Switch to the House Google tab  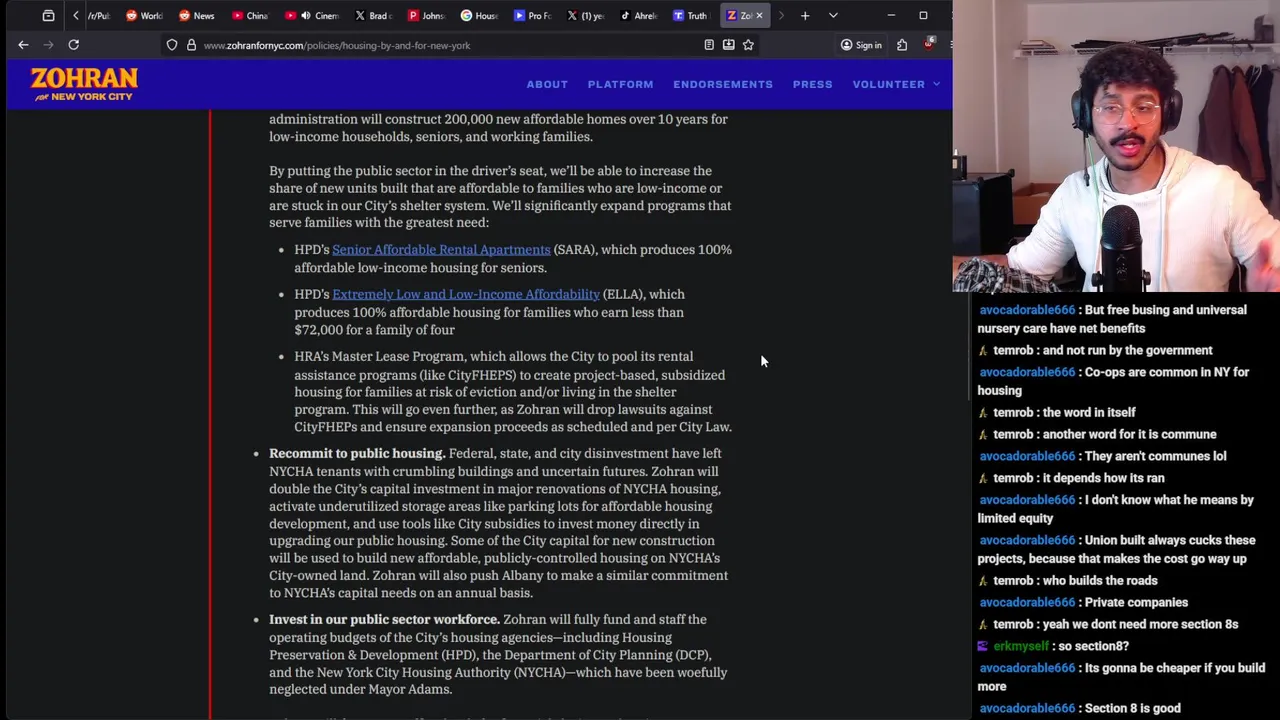(x=479, y=16)
